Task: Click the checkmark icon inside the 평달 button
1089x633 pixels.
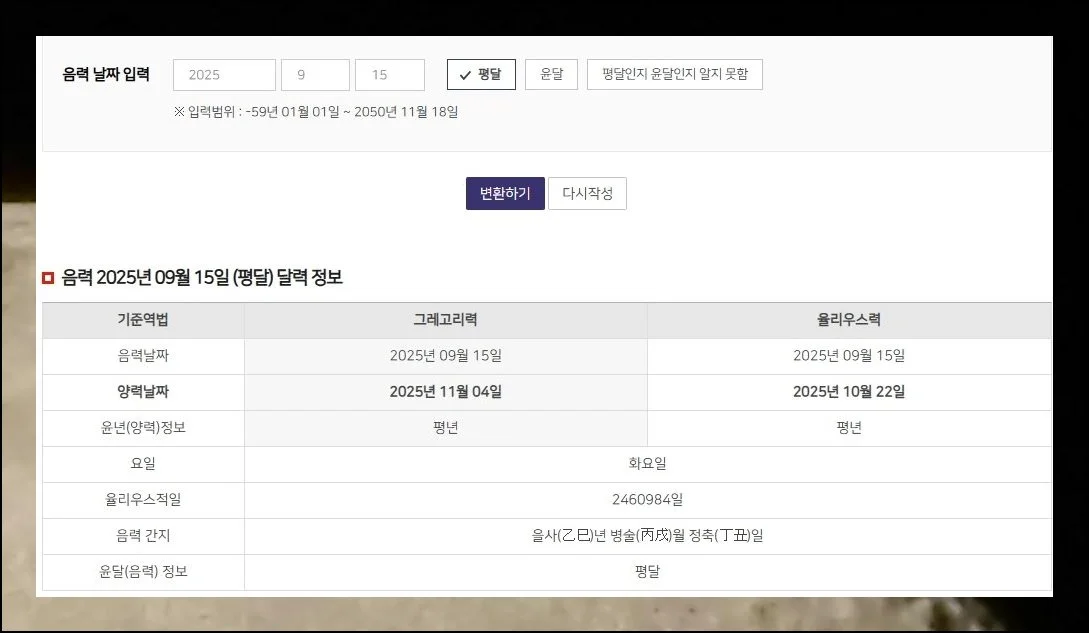Action: click(x=463, y=74)
